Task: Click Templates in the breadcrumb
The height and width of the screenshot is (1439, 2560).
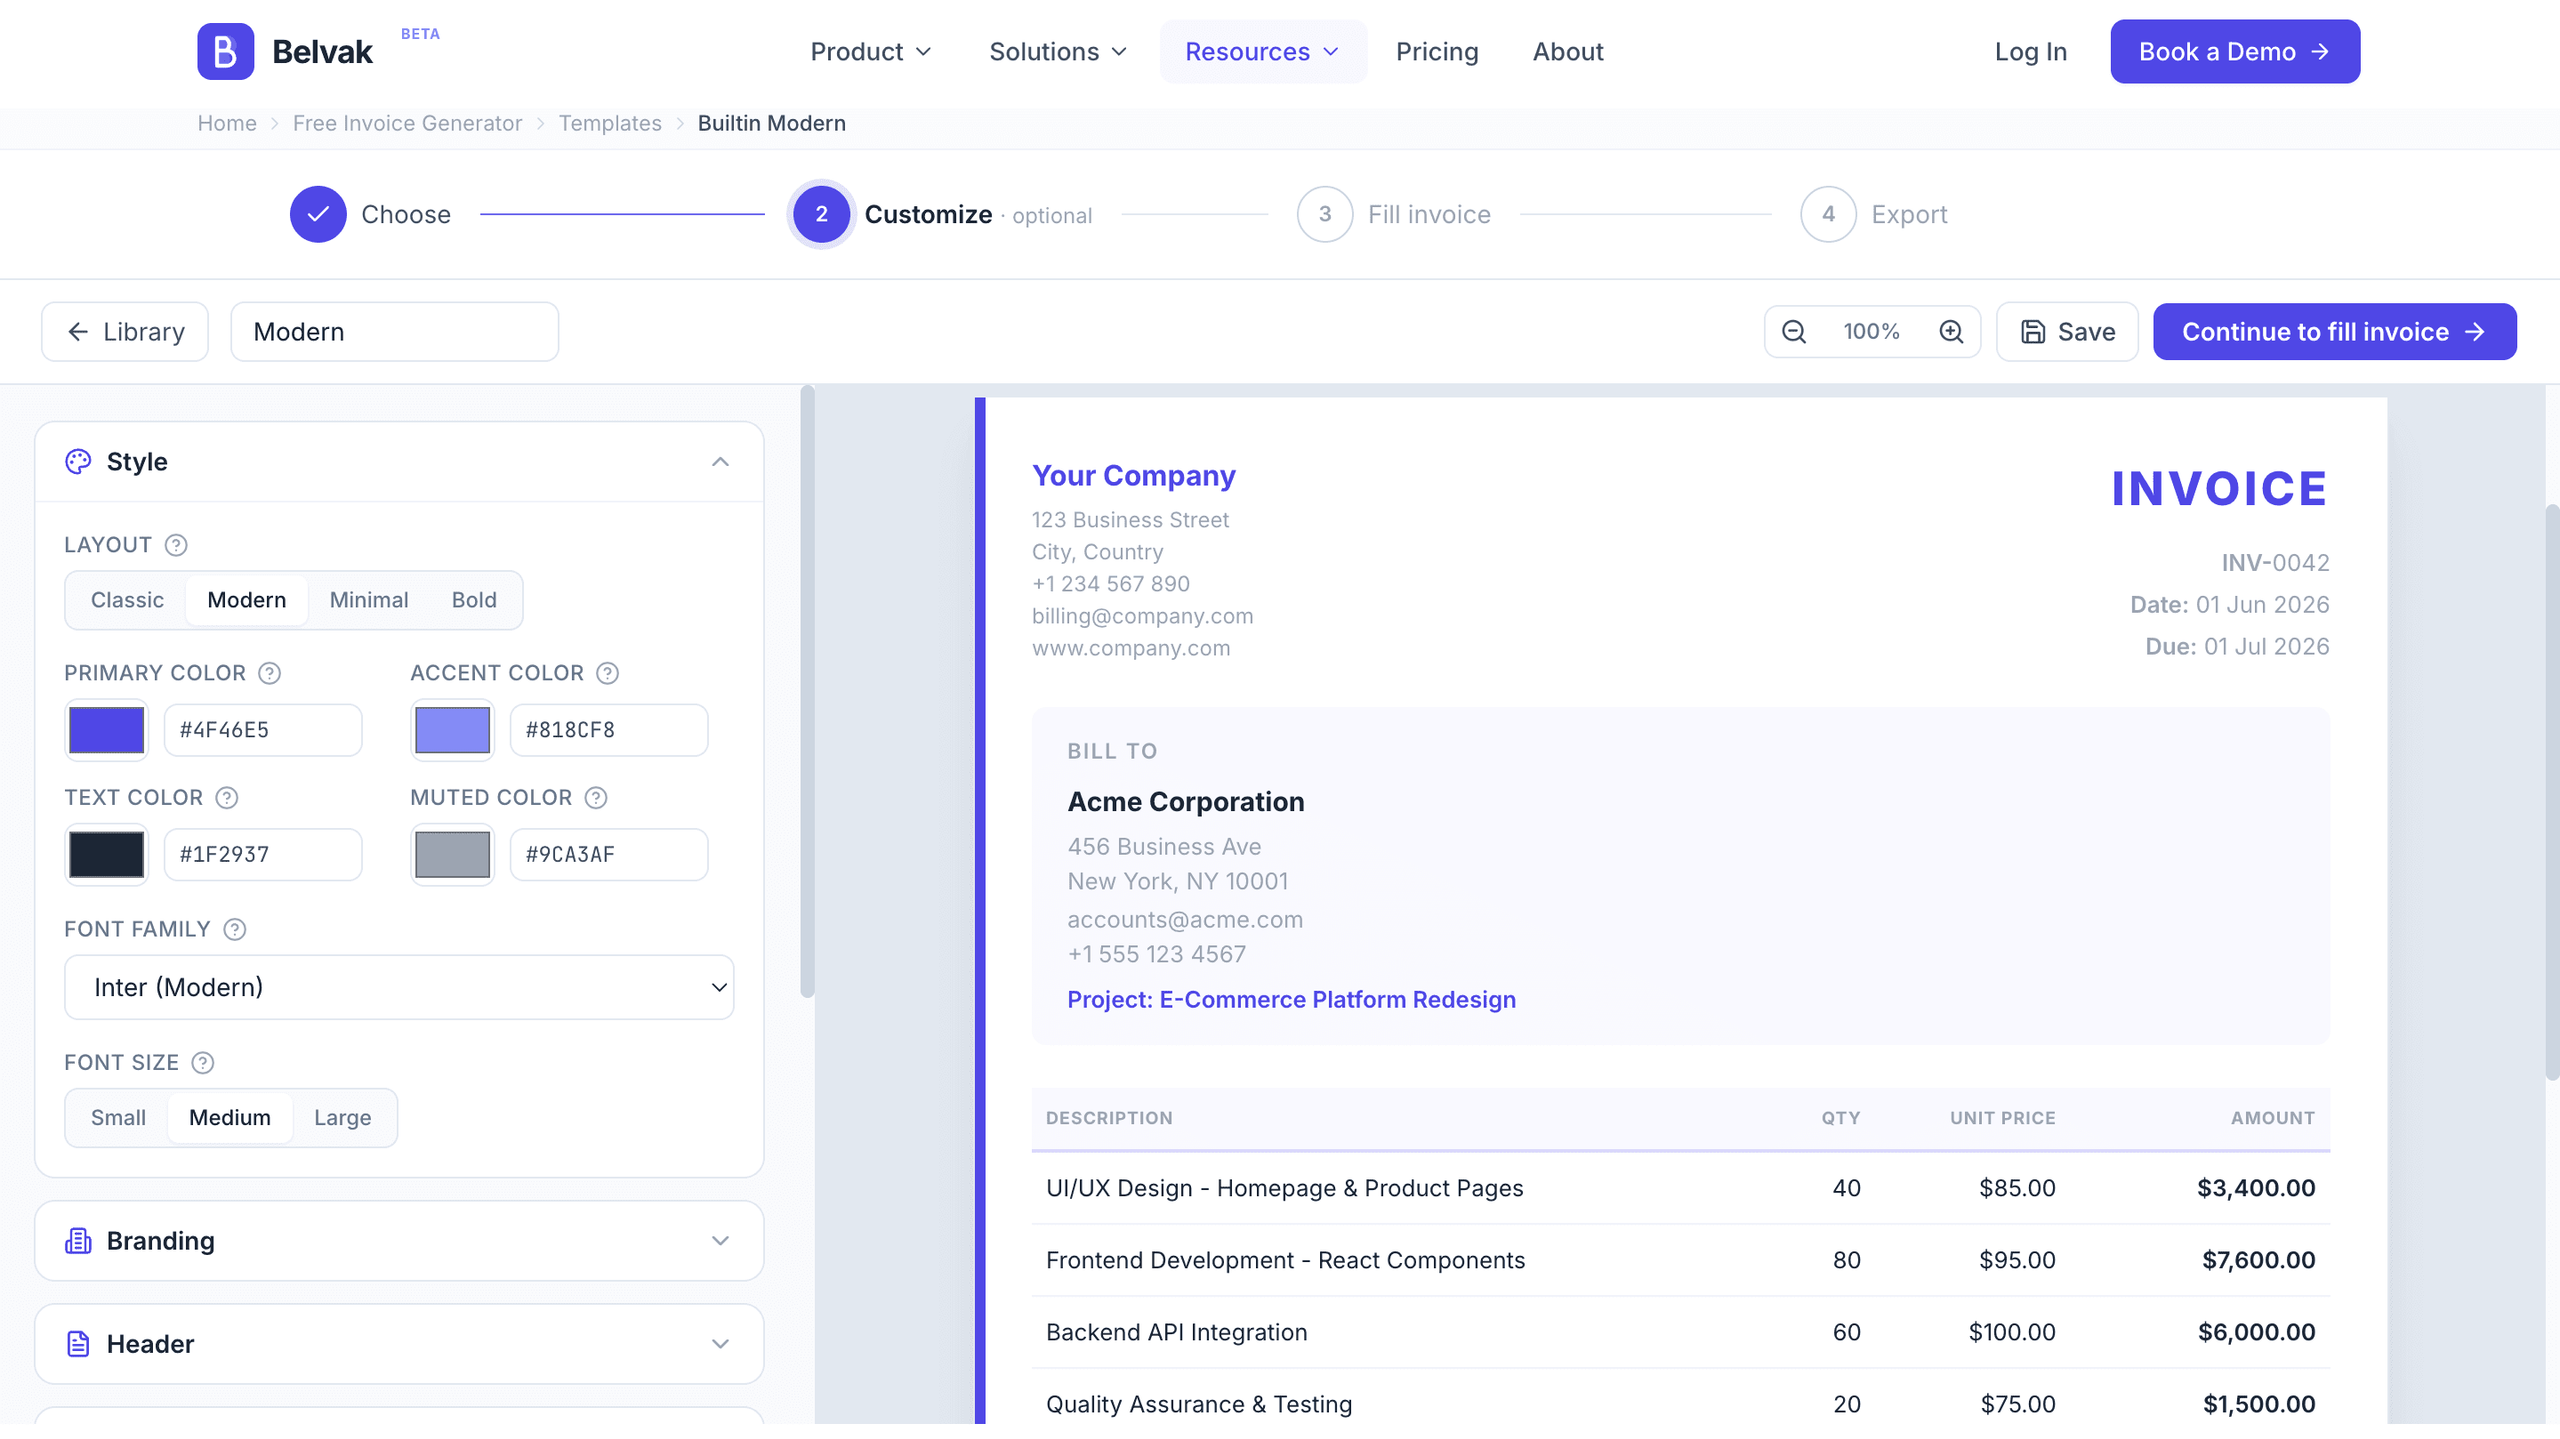Action: tap(610, 123)
